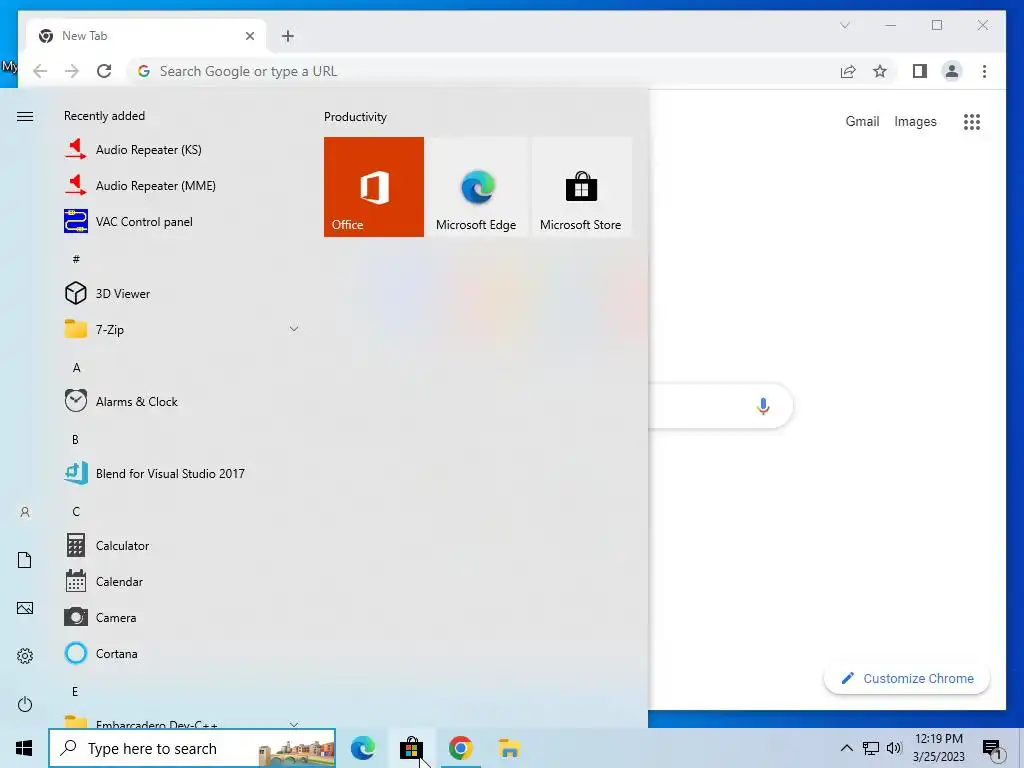Open user account icon in Start sidebar

(x=25, y=513)
